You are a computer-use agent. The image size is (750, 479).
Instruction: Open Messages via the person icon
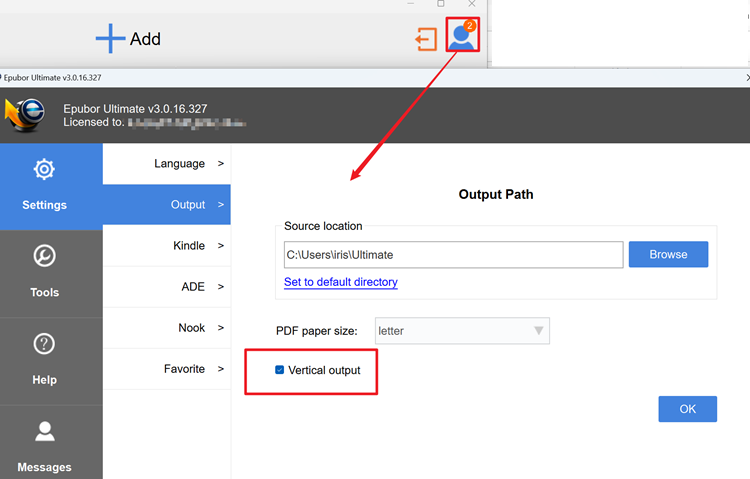coord(44,431)
